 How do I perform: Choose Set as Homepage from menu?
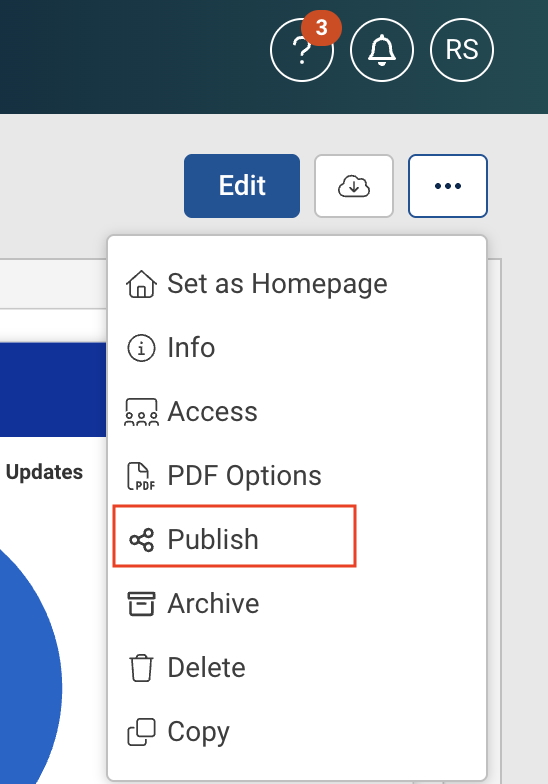297,284
